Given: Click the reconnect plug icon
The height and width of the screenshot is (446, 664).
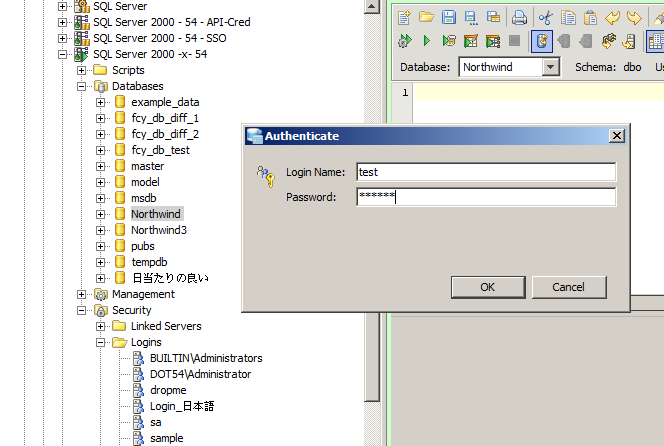Looking at the screenshot, I should (609, 41).
